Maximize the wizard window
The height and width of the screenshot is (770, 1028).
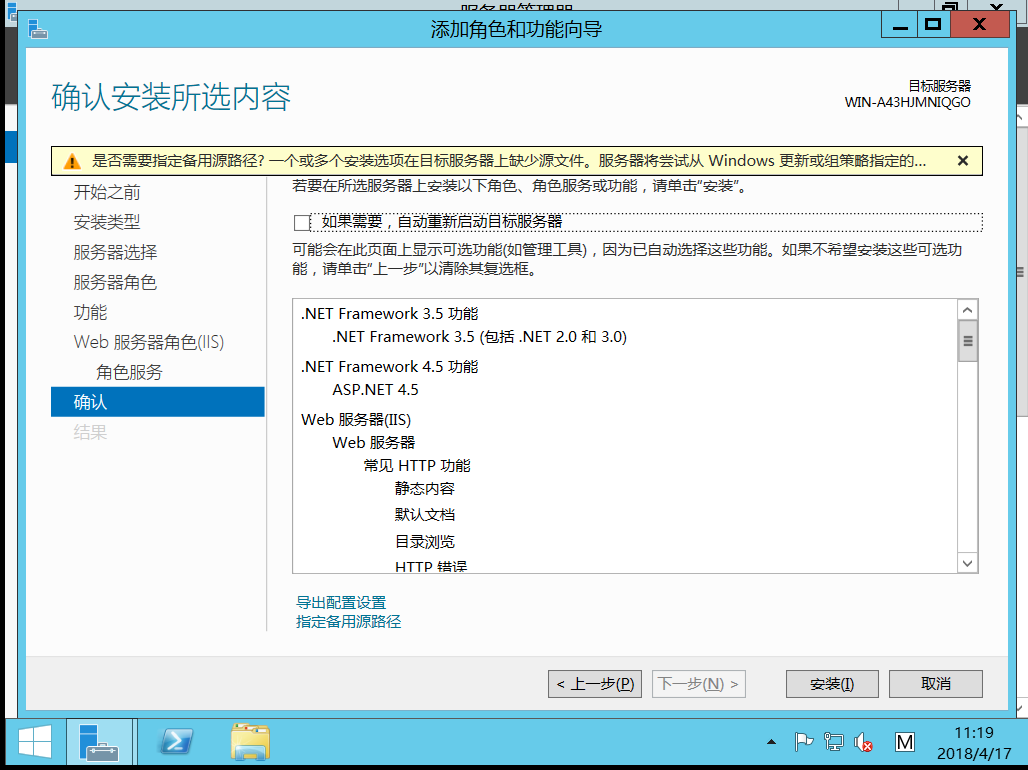(x=933, y=26)
